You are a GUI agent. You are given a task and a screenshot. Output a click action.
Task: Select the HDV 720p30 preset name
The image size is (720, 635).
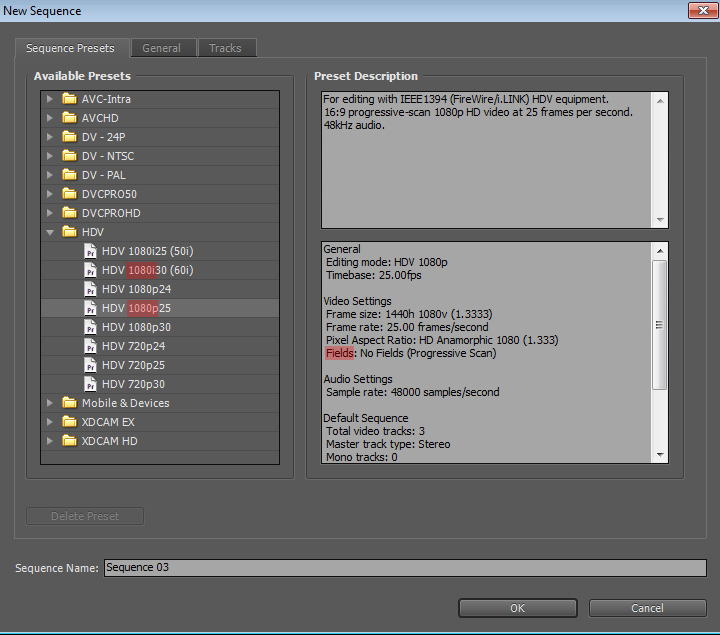click(133, 384)
